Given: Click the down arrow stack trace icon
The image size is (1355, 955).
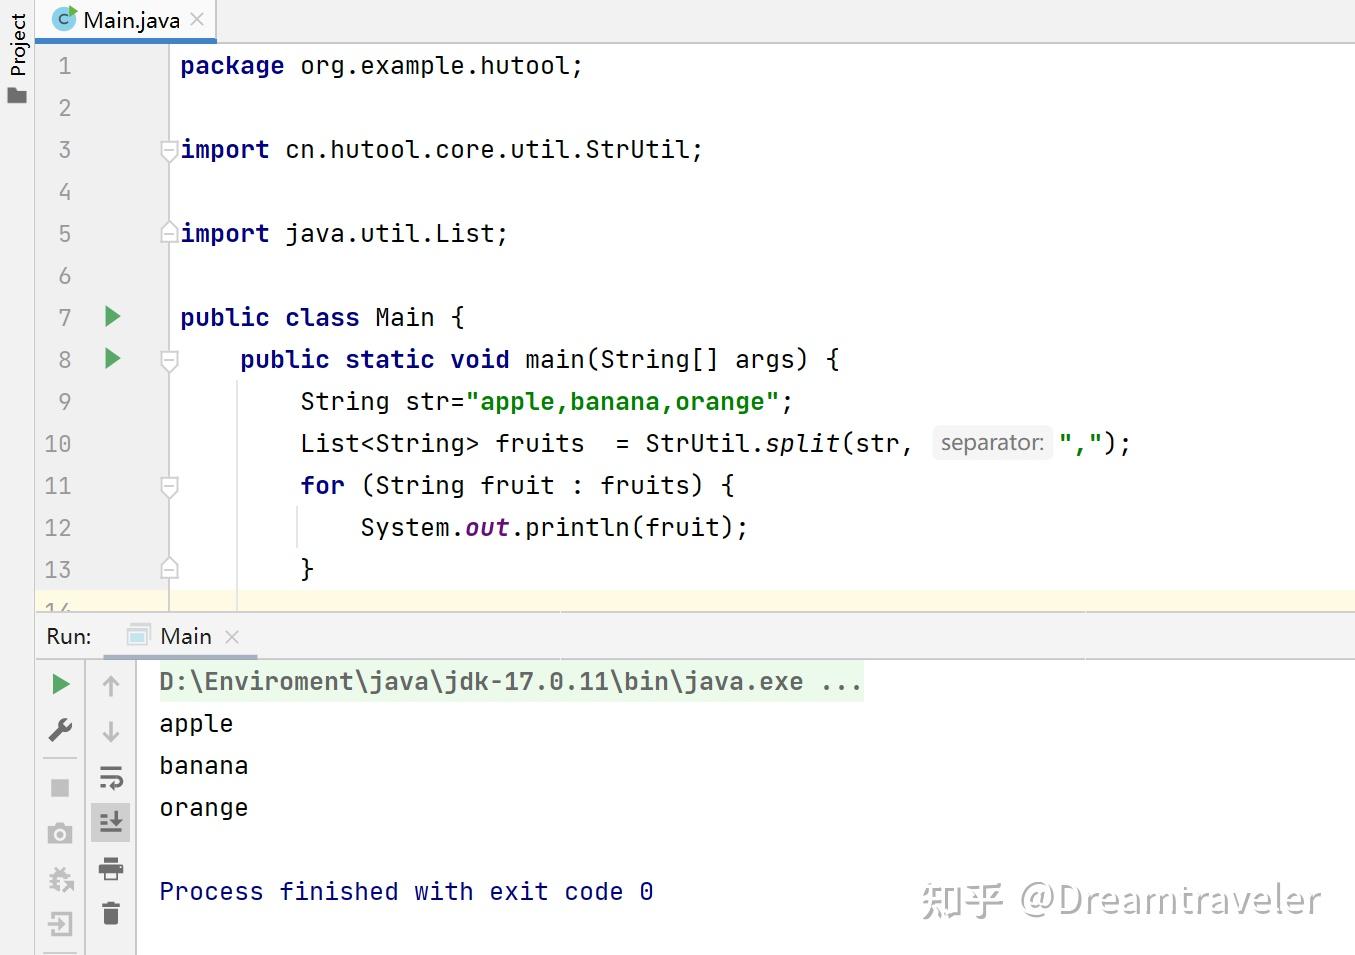Looking at the screenshot, I should coord(111,732).
